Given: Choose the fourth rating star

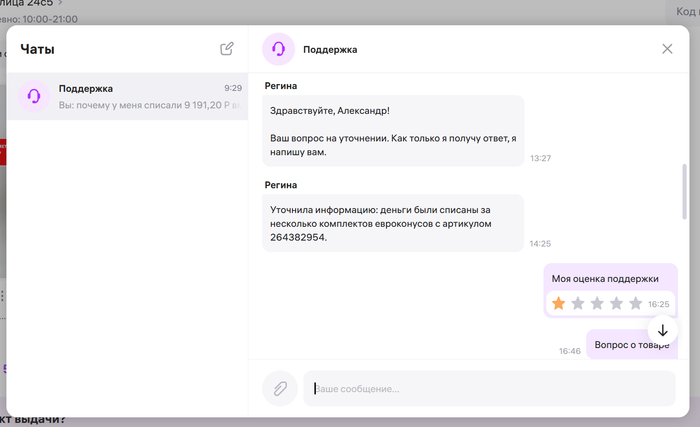Looking at the screenshot, I should pos(615,303).
